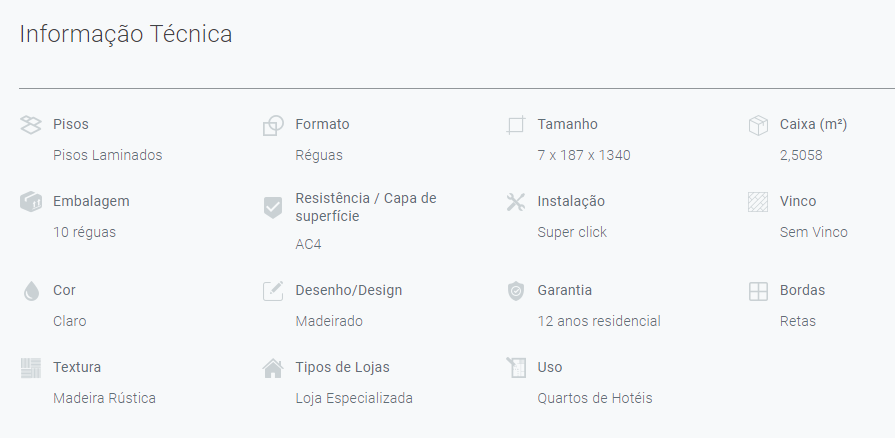Click the Pisos layers icon
This screenshot has height=438, width=895.
(x=31, y=124)
